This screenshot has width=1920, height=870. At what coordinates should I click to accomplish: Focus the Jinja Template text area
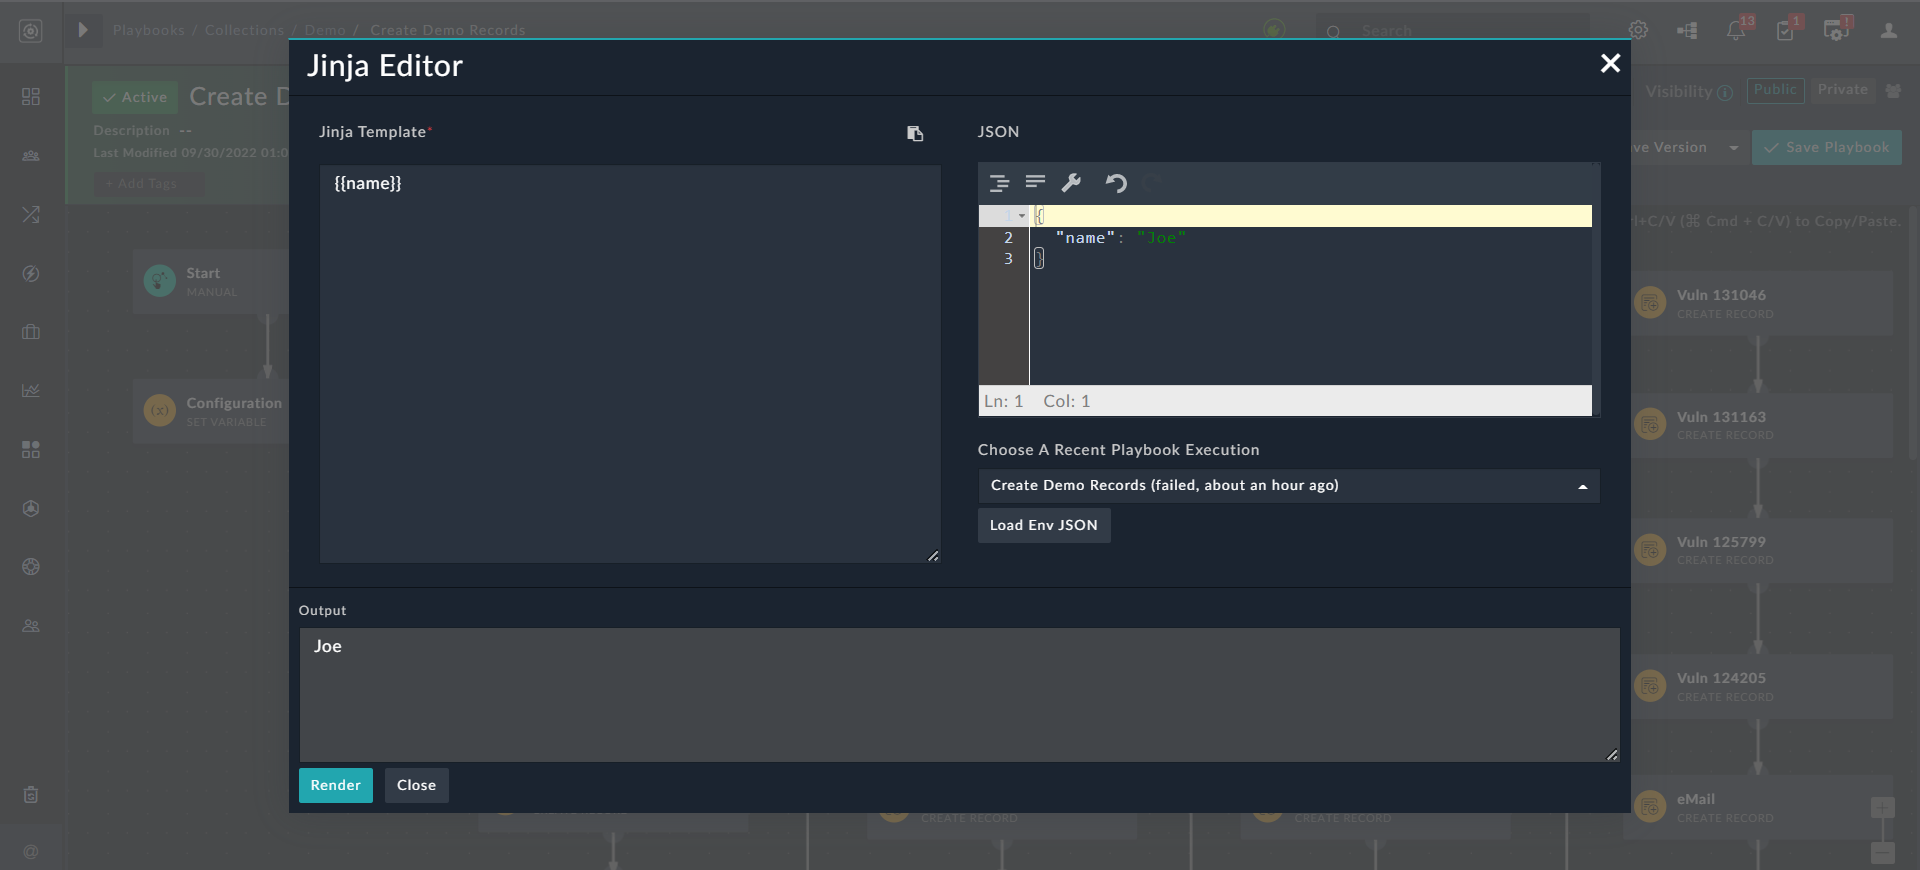click(x=630, y=364)
